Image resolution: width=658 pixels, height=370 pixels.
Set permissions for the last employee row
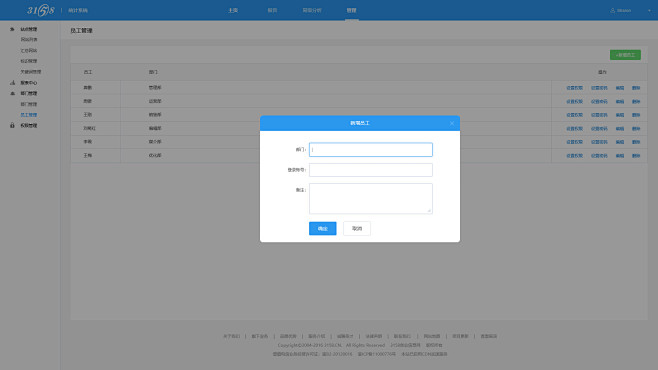tap(574, 156)
